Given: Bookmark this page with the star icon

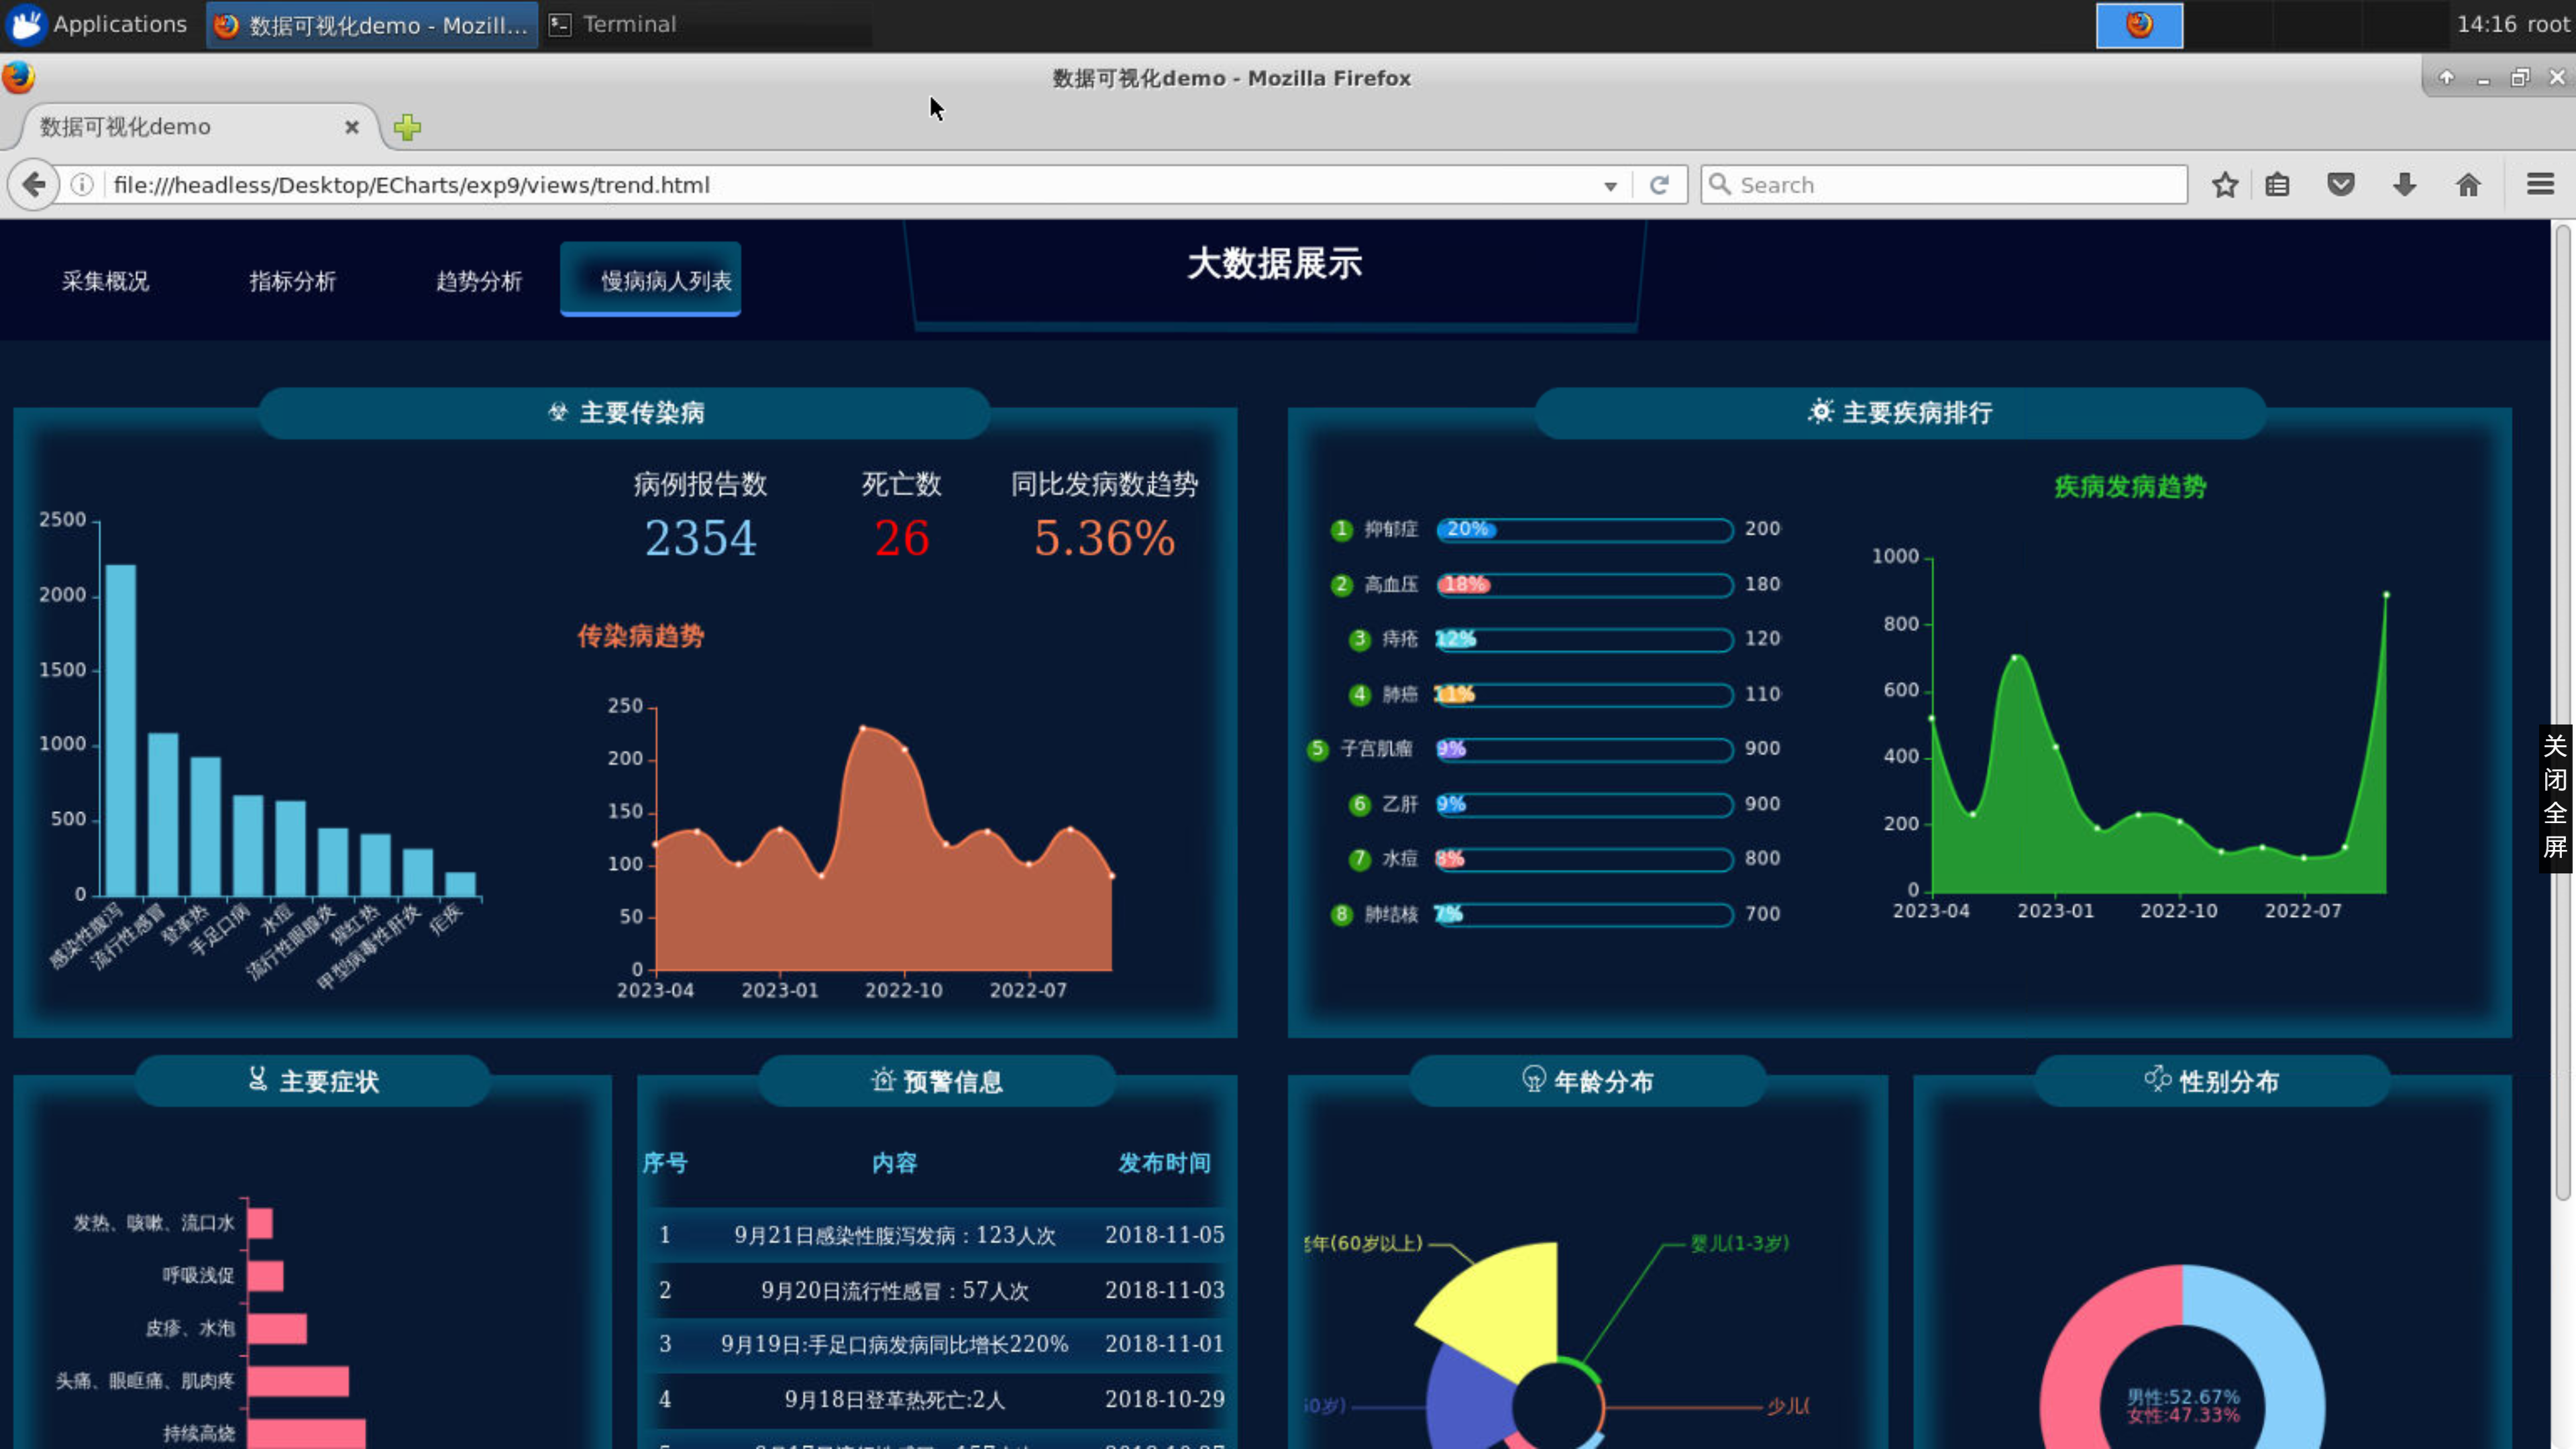Looking at the screenshot, I should coord(2225,185).
